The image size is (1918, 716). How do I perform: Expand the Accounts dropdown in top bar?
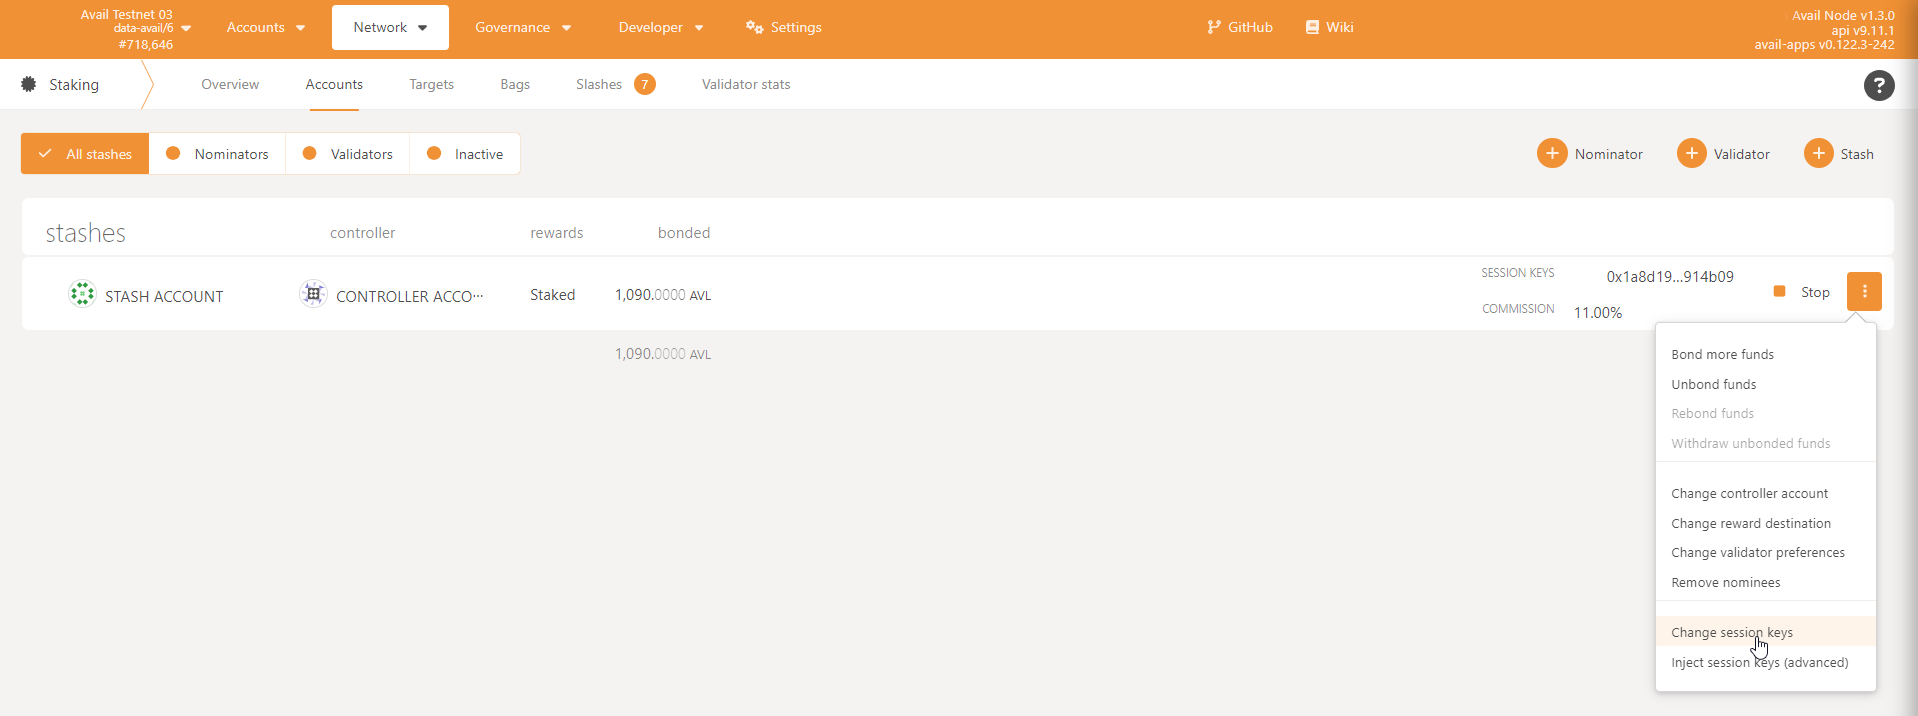pyautogui.click(x=265, y=28)
